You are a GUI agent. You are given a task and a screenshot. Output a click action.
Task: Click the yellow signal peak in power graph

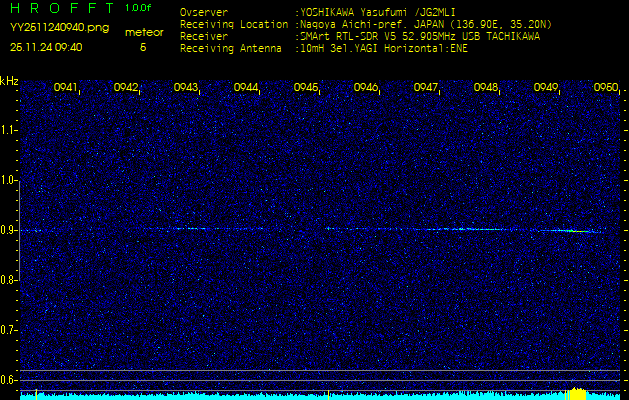[576, 394]
